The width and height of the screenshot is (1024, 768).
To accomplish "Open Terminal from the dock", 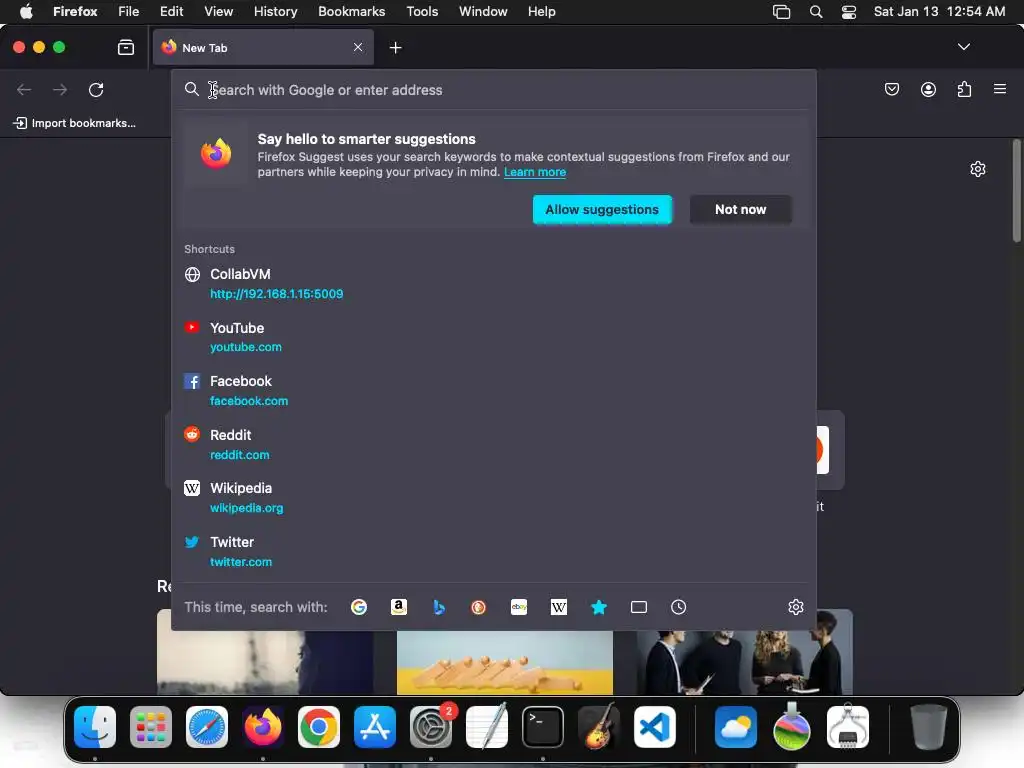I will [x=543, y=727].
